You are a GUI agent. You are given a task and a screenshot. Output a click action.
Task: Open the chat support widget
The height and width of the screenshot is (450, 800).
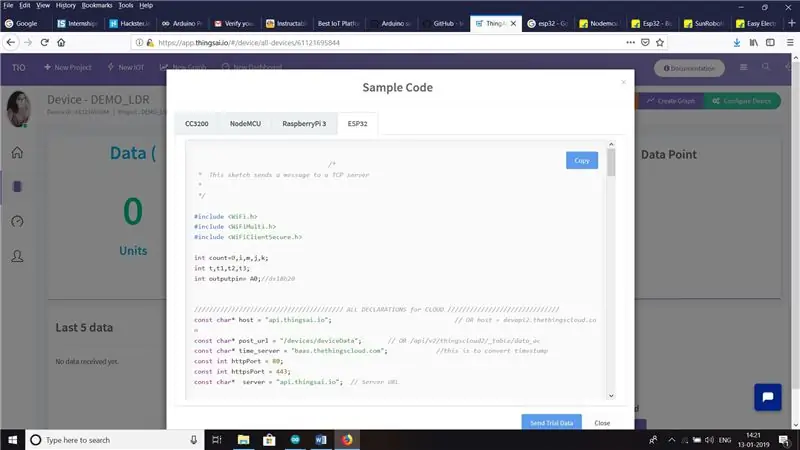[767, 397]
